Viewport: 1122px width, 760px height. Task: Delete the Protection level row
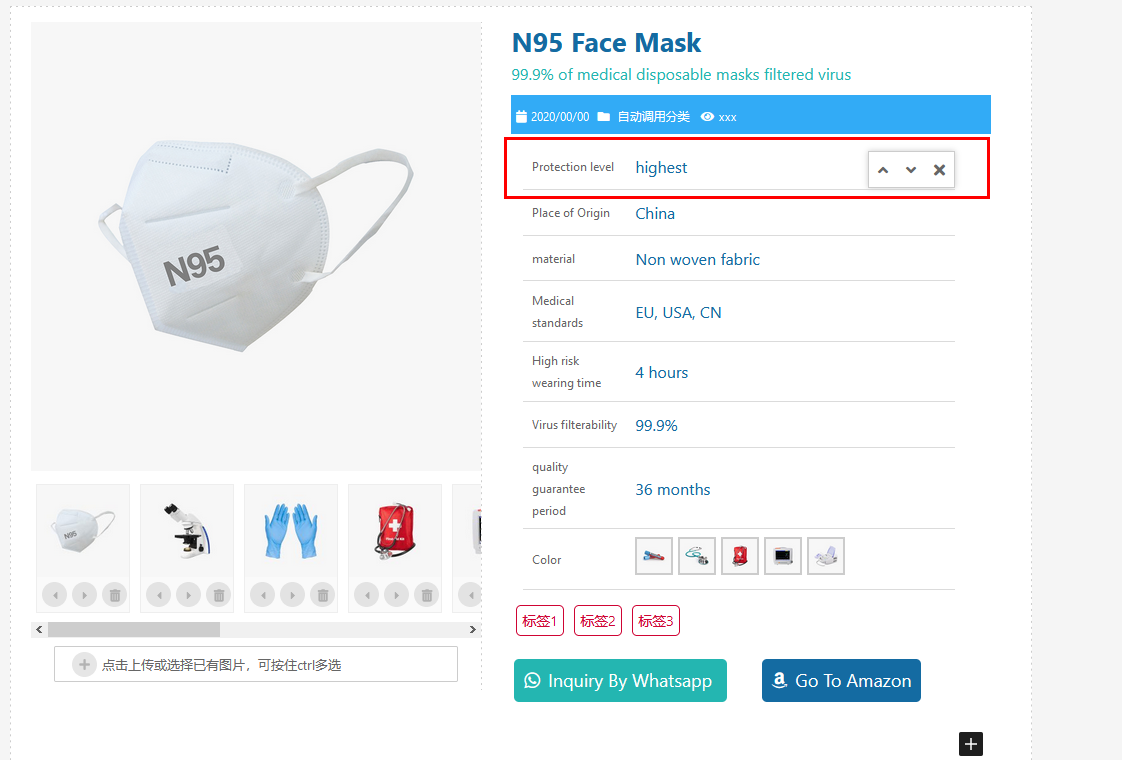tap(939, 170)
